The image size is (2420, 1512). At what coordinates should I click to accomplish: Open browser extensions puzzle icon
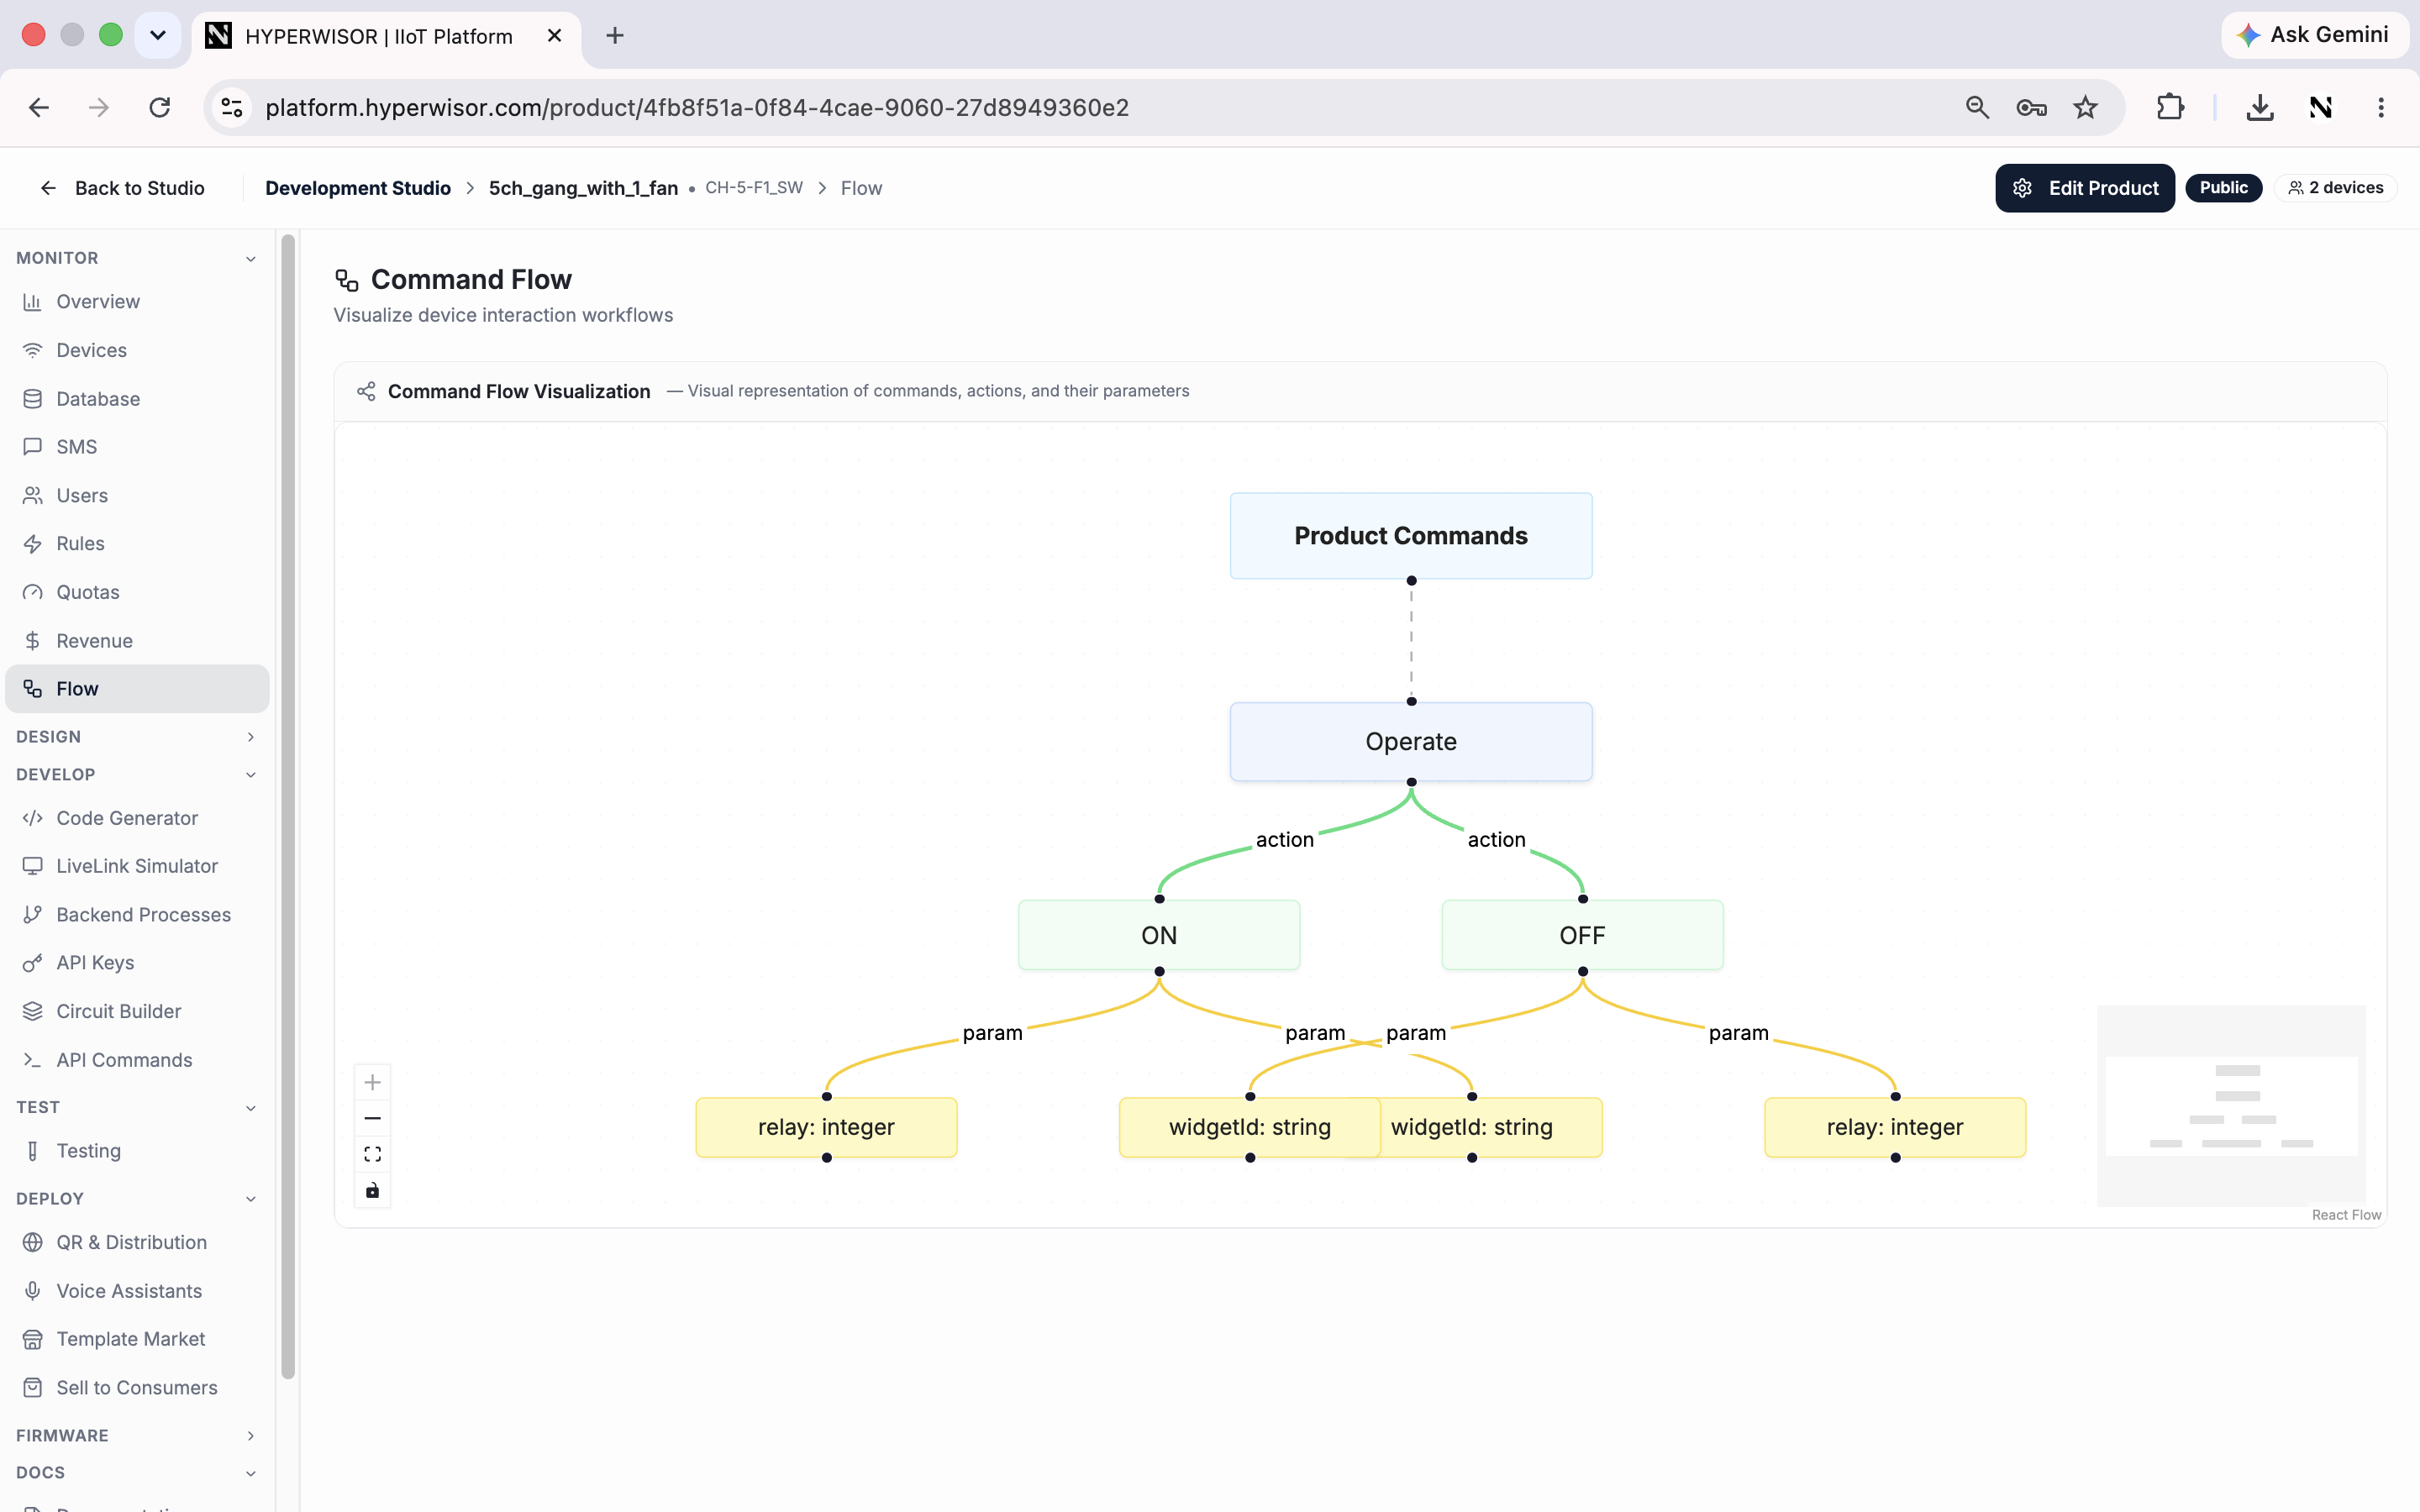click(2170, 107)
